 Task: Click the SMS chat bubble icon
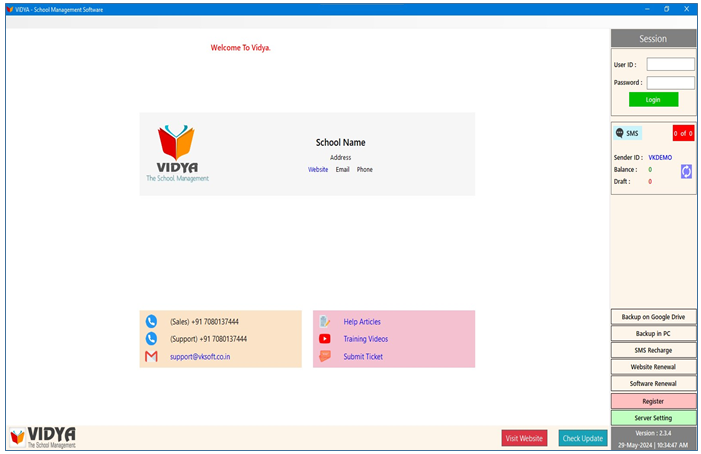point(620,133)
